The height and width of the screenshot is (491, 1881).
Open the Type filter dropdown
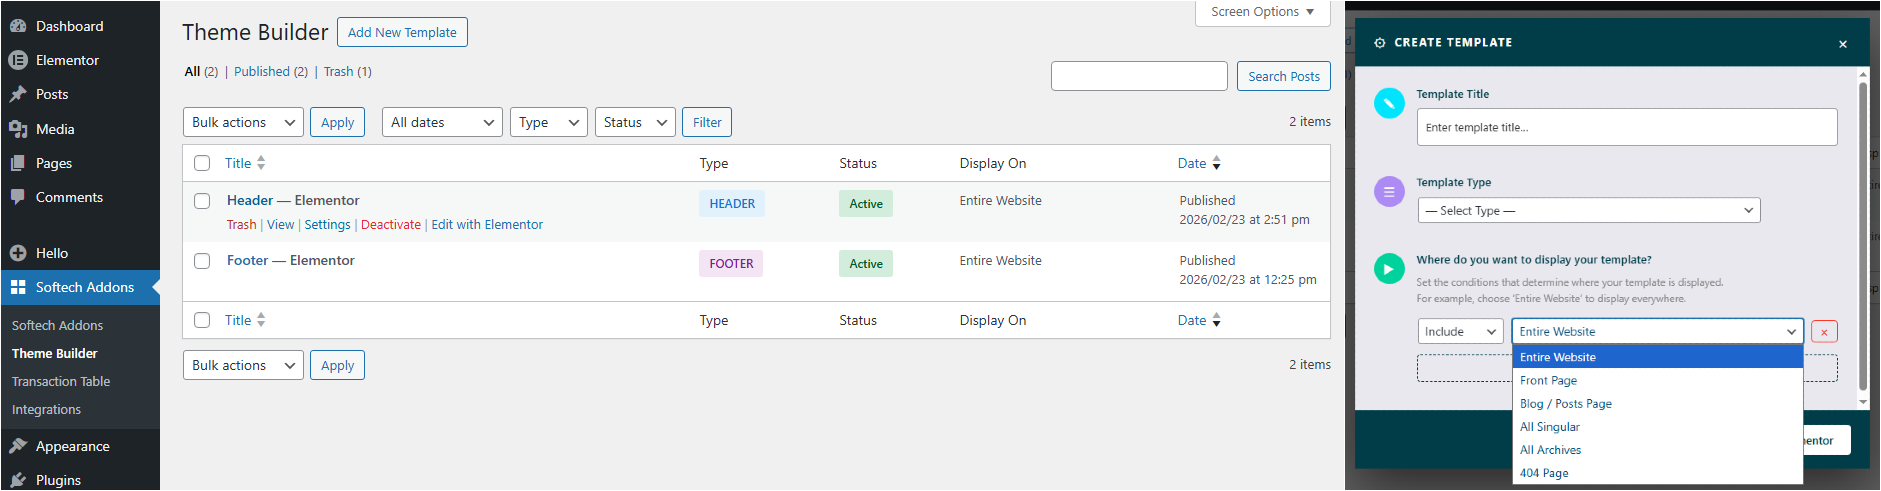point(549,122)
